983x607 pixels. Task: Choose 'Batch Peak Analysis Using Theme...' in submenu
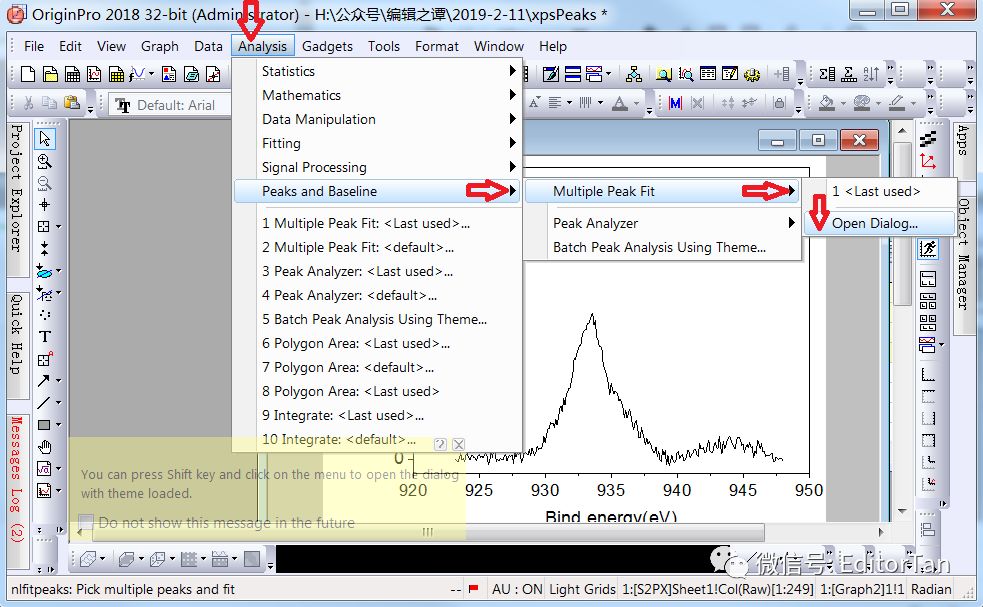point(663,247)
